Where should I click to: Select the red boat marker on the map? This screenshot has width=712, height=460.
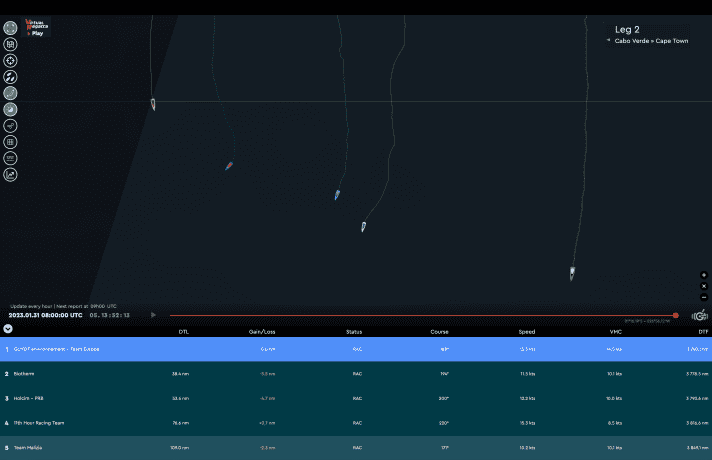click(x=229, y=166)
